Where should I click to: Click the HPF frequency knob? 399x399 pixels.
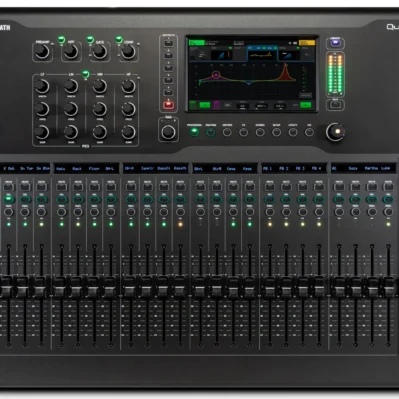click(x=71, y=52)
